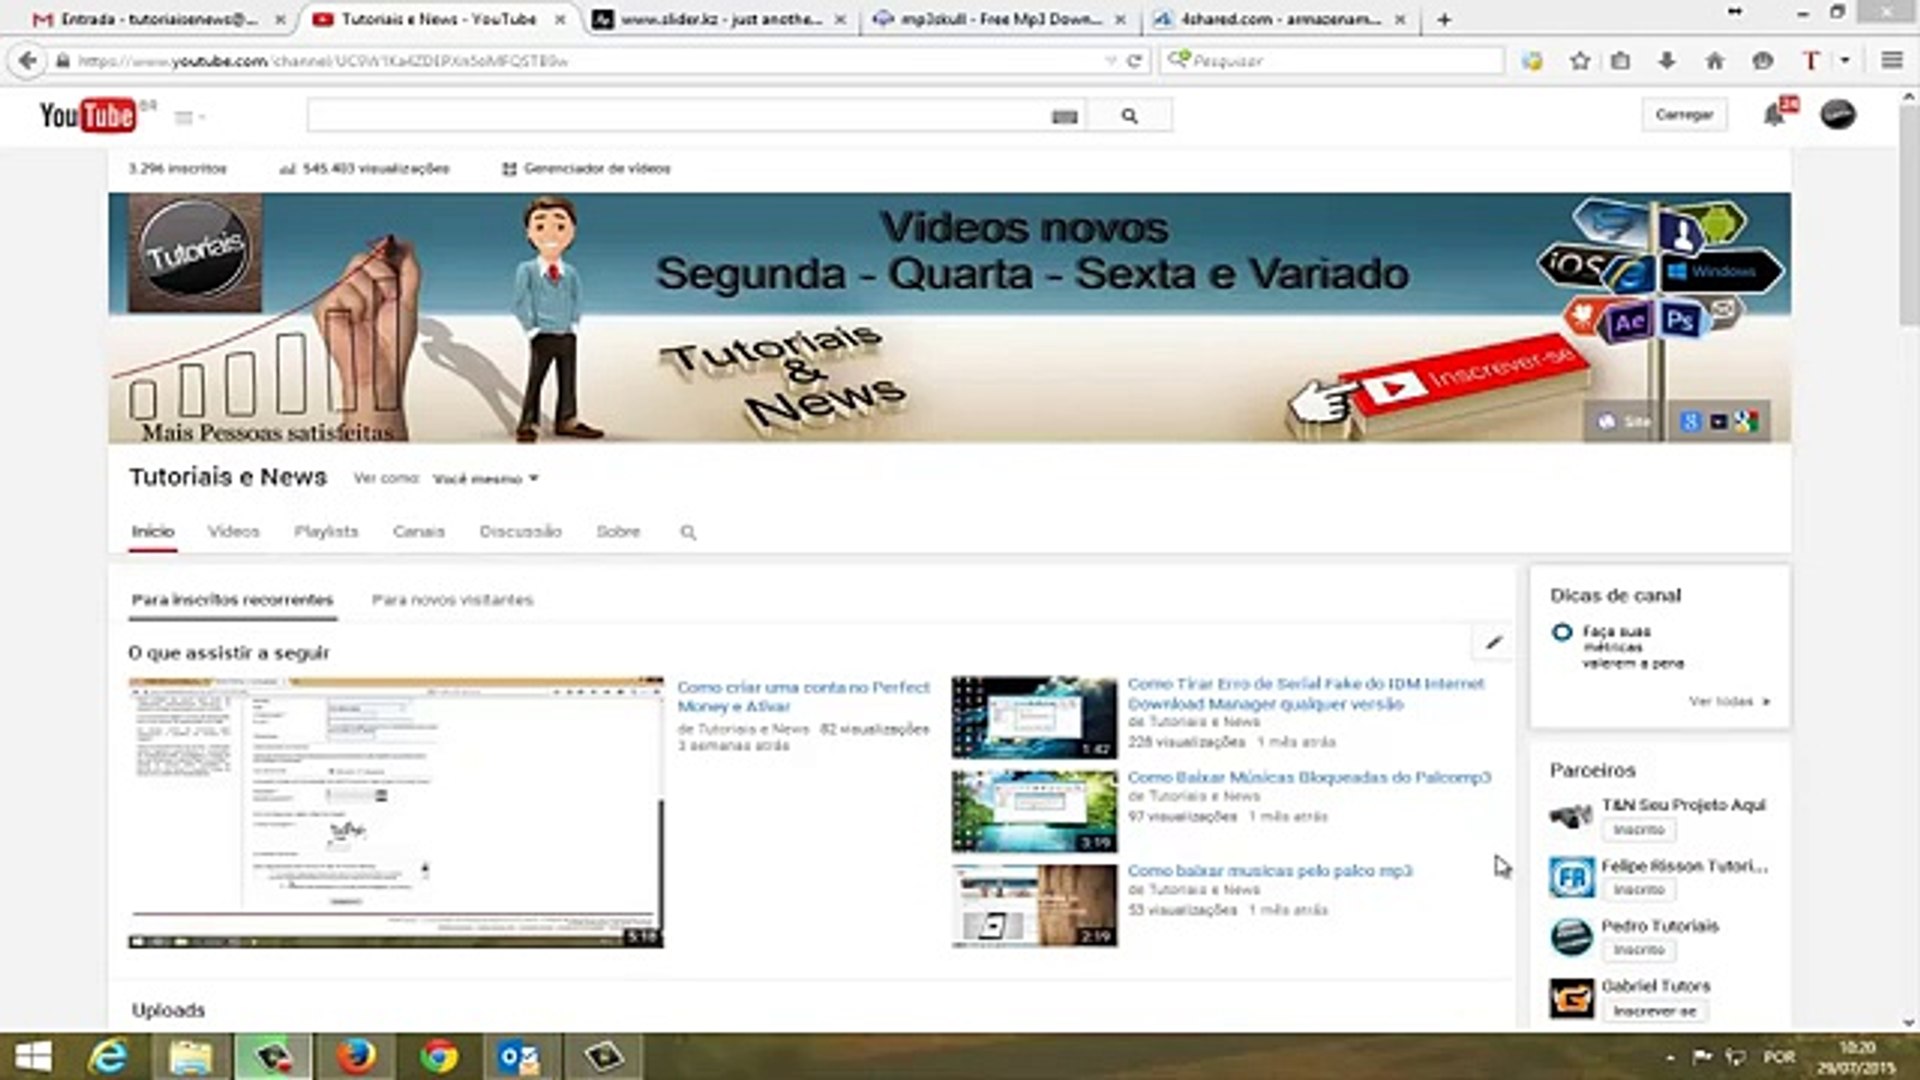Select the Discussão channel tab
1920x1080 pixels.
[520, 531]
